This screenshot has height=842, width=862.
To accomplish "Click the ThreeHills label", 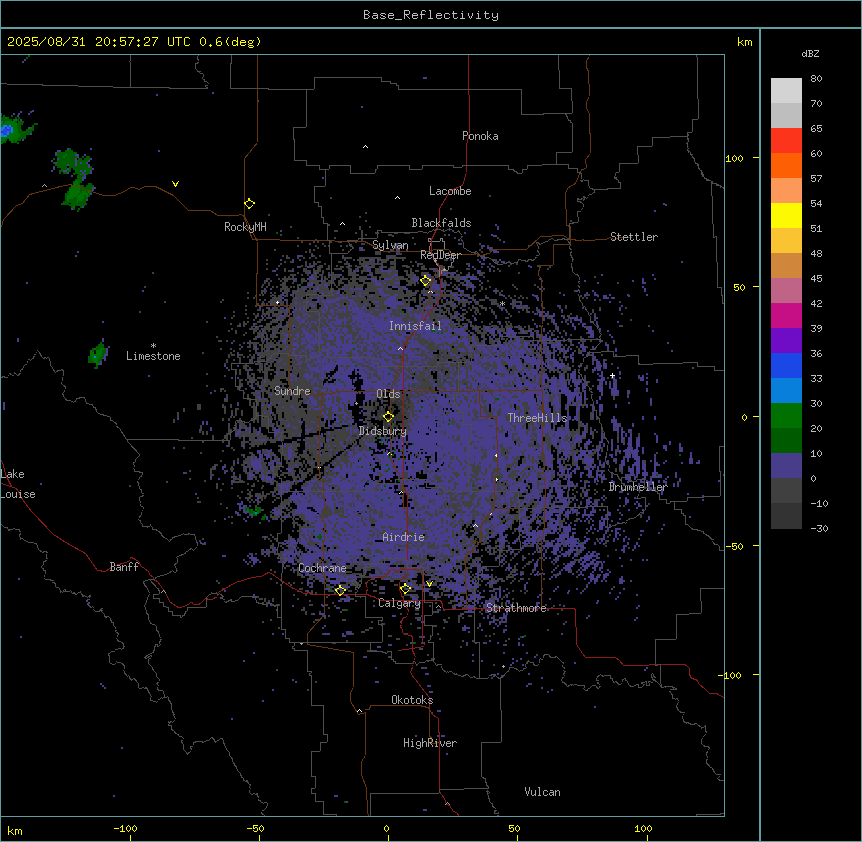I will 537,418.
